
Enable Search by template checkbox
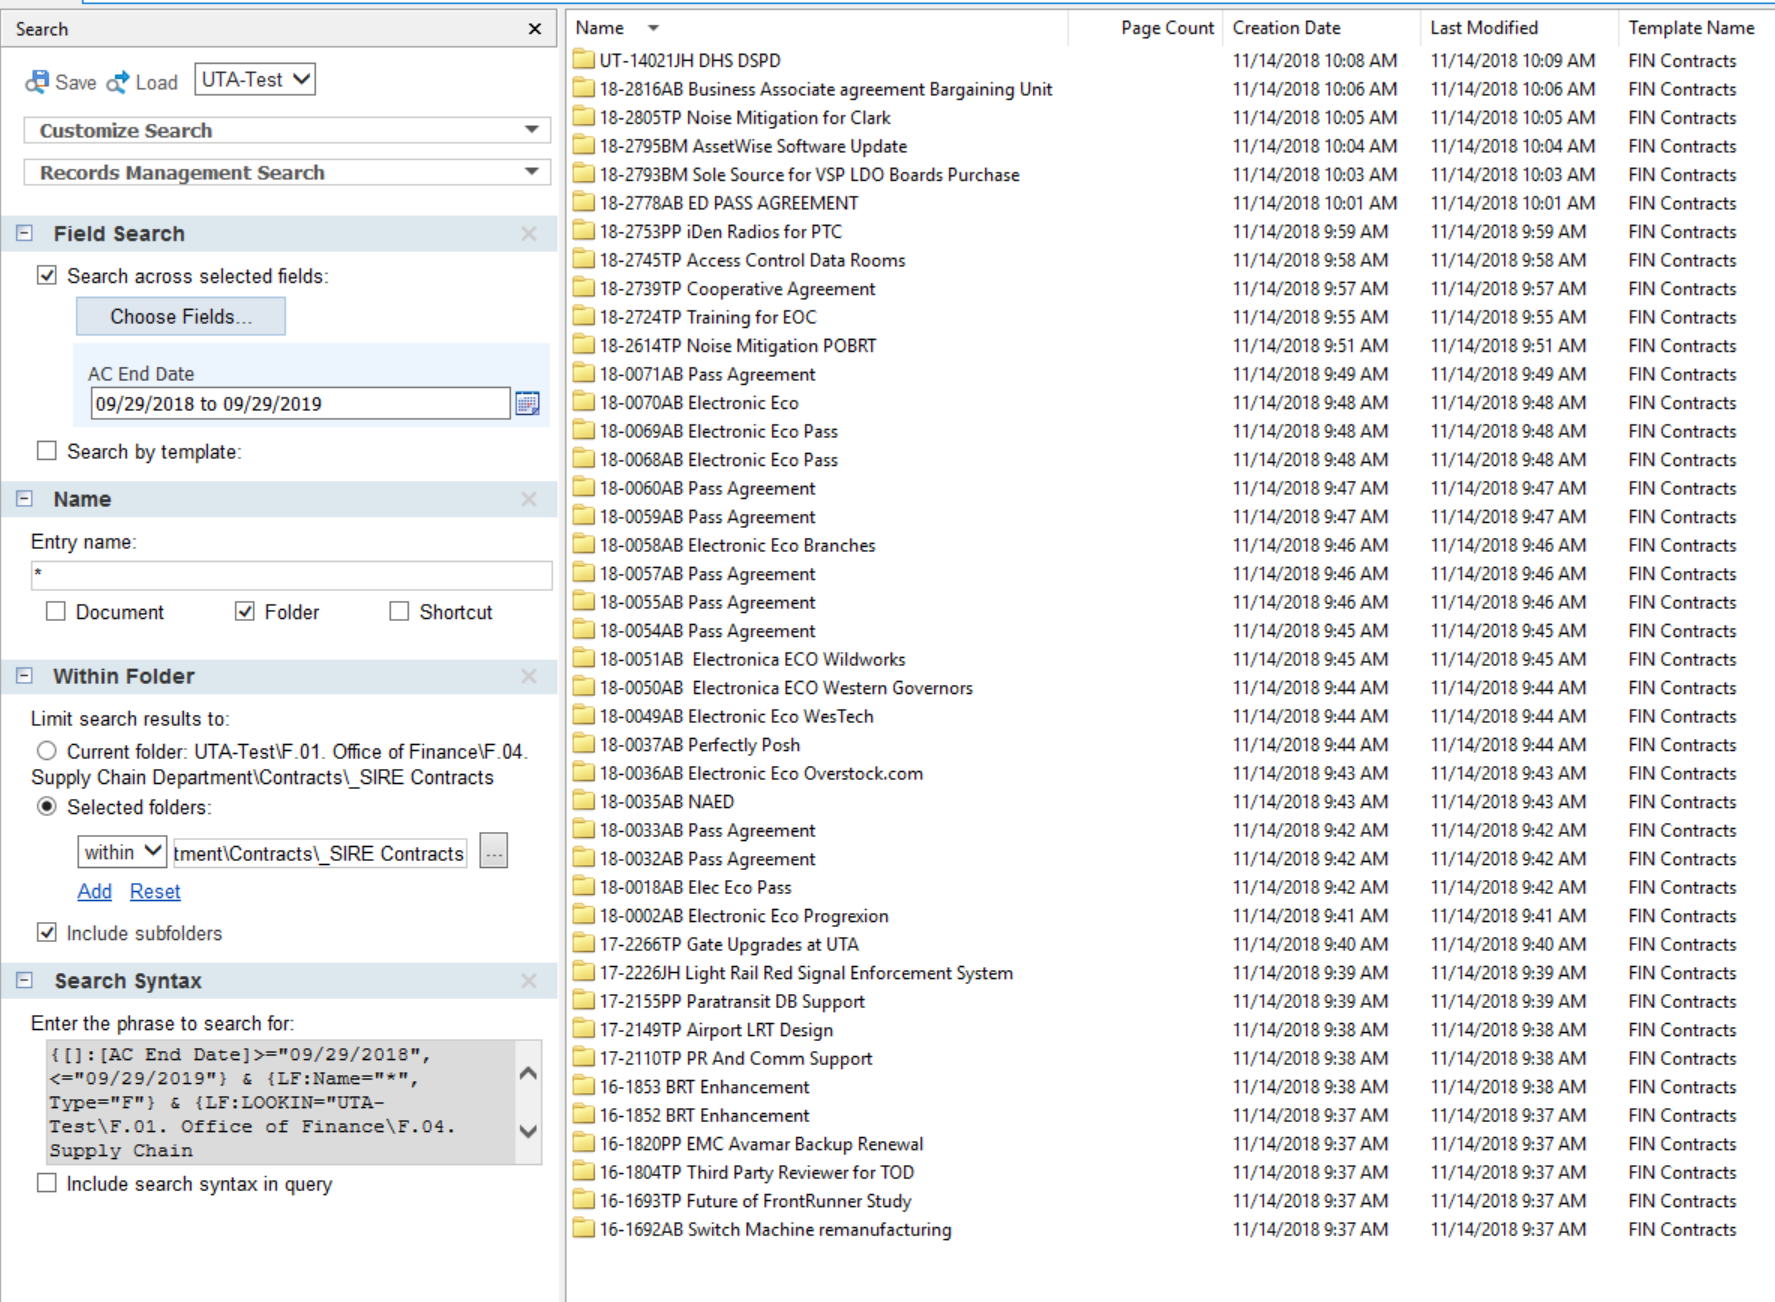(x=47, y=451)
